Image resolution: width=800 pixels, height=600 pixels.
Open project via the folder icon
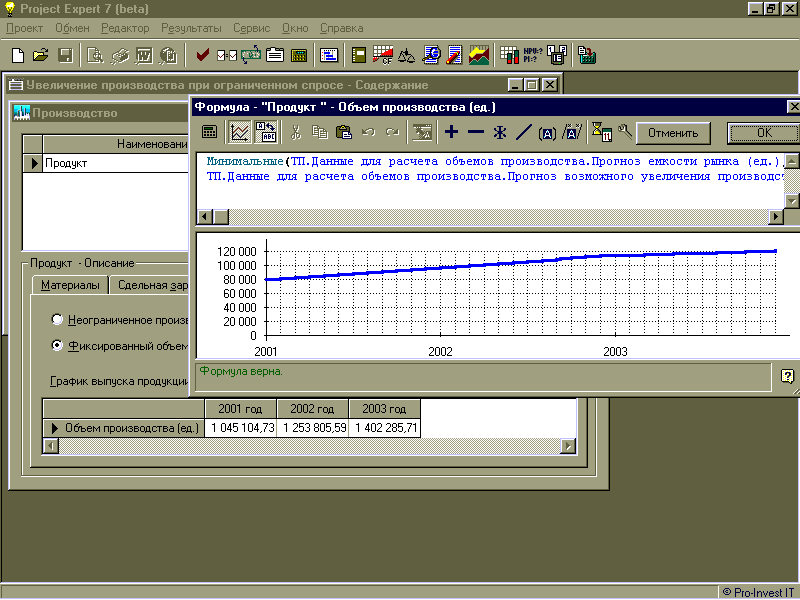41,55
